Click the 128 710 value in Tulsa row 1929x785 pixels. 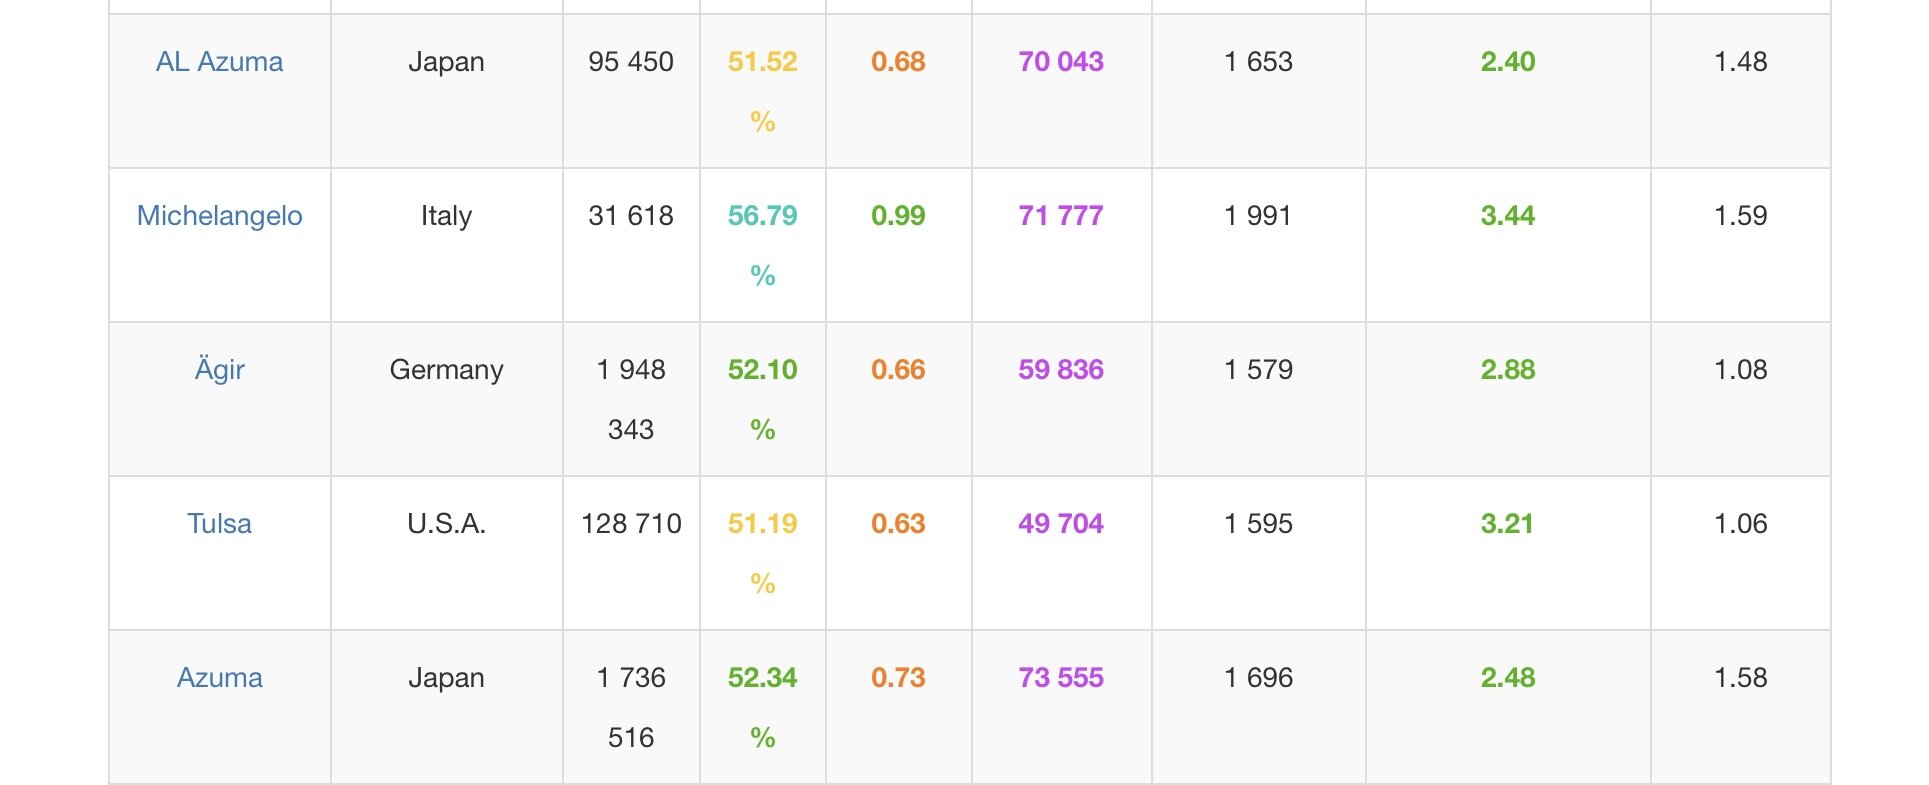point(630,524)
